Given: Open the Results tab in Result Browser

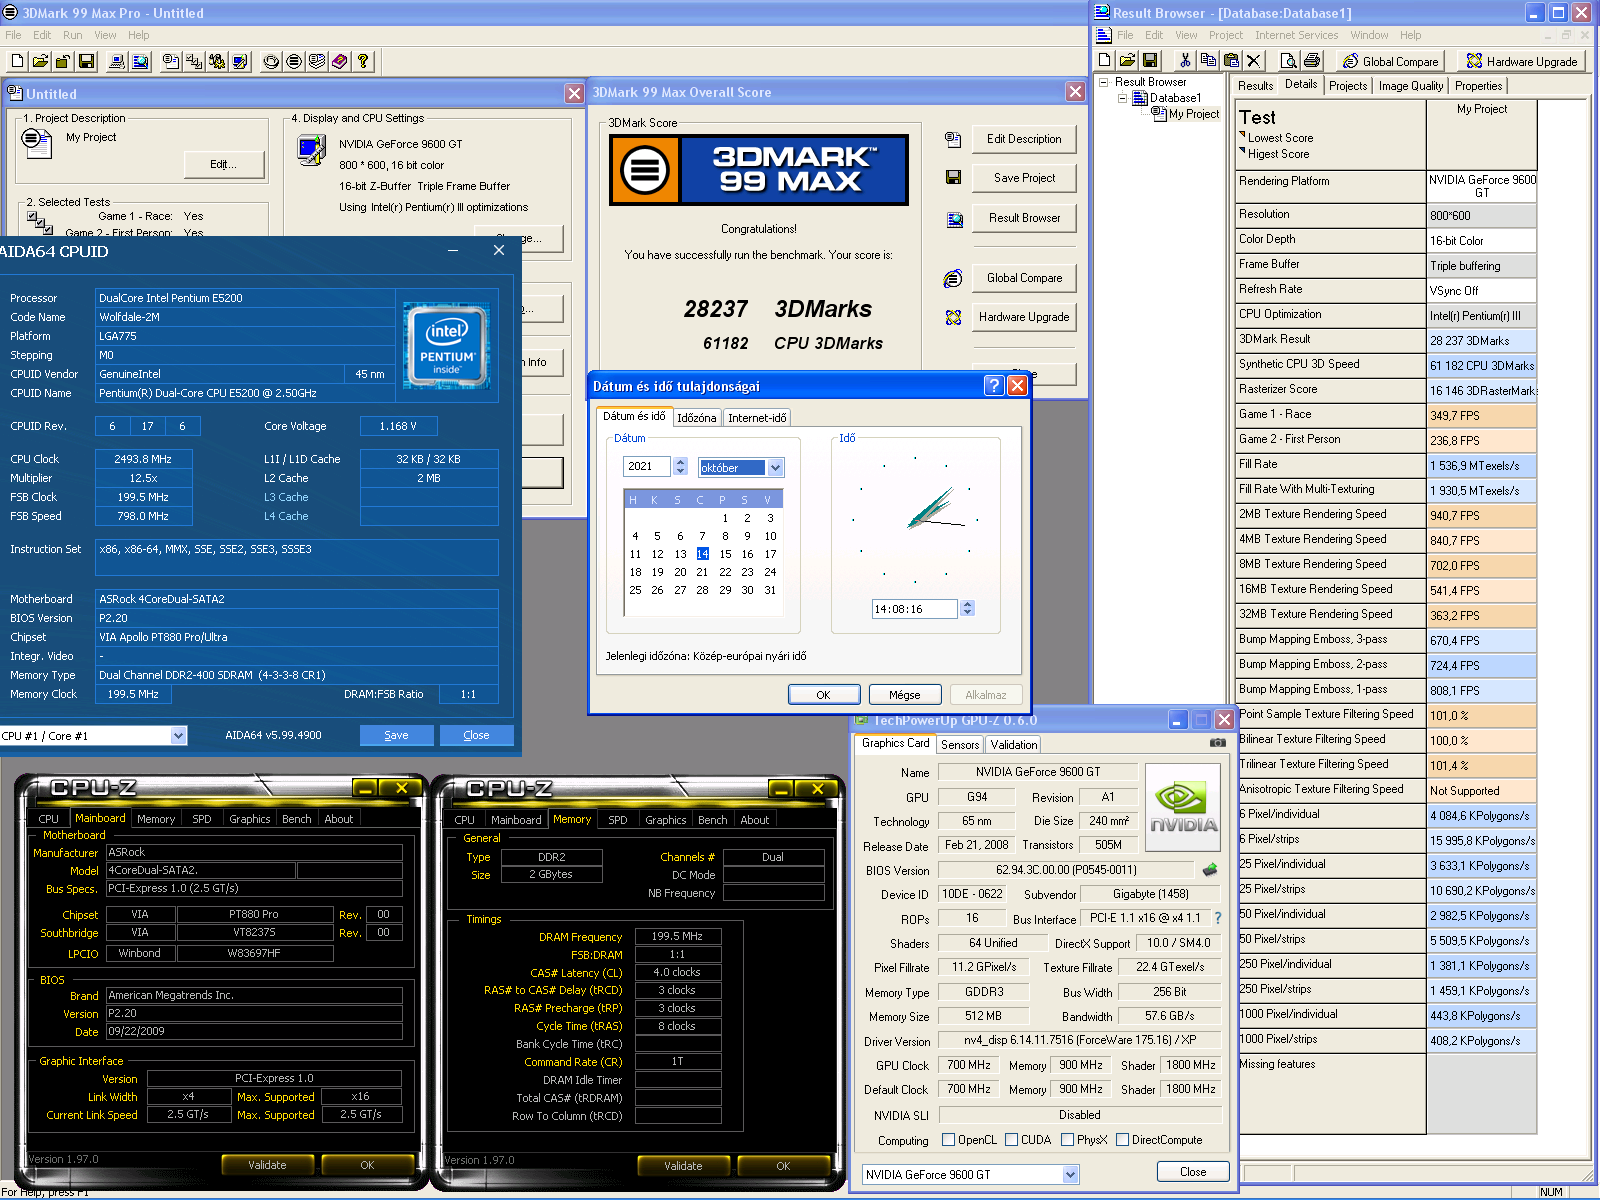Looking at the screenshot, I should (x=1255, y=86).
